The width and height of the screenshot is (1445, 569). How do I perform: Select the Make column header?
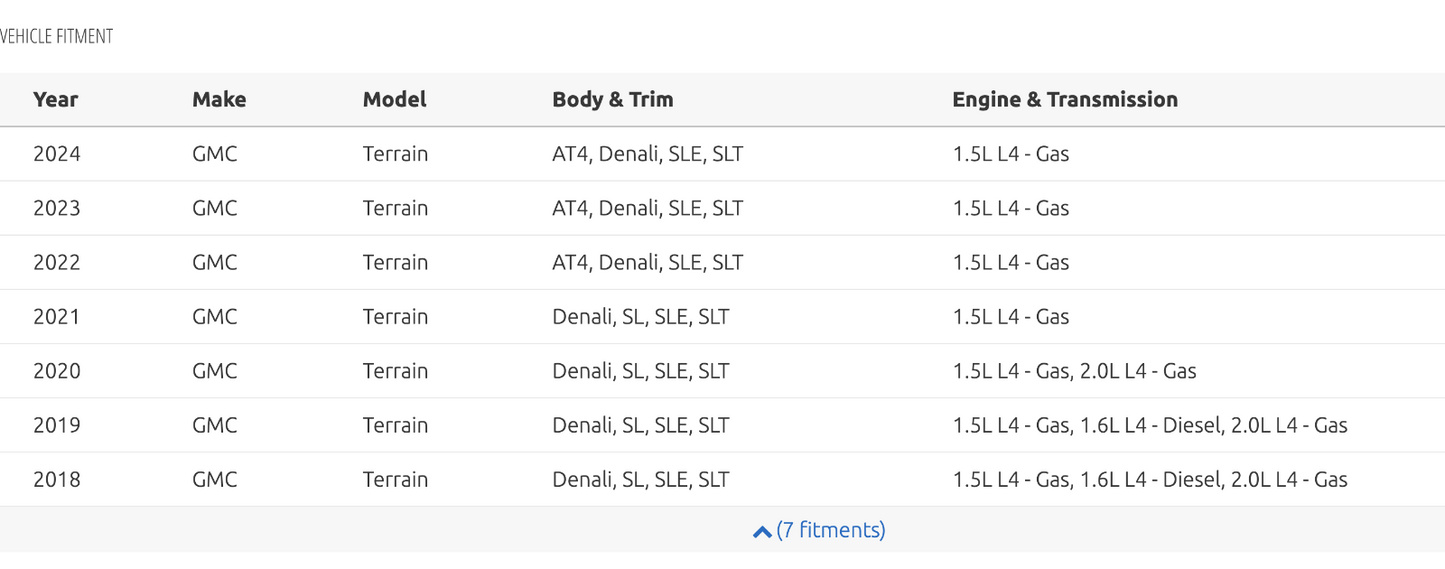coord(219,99)
